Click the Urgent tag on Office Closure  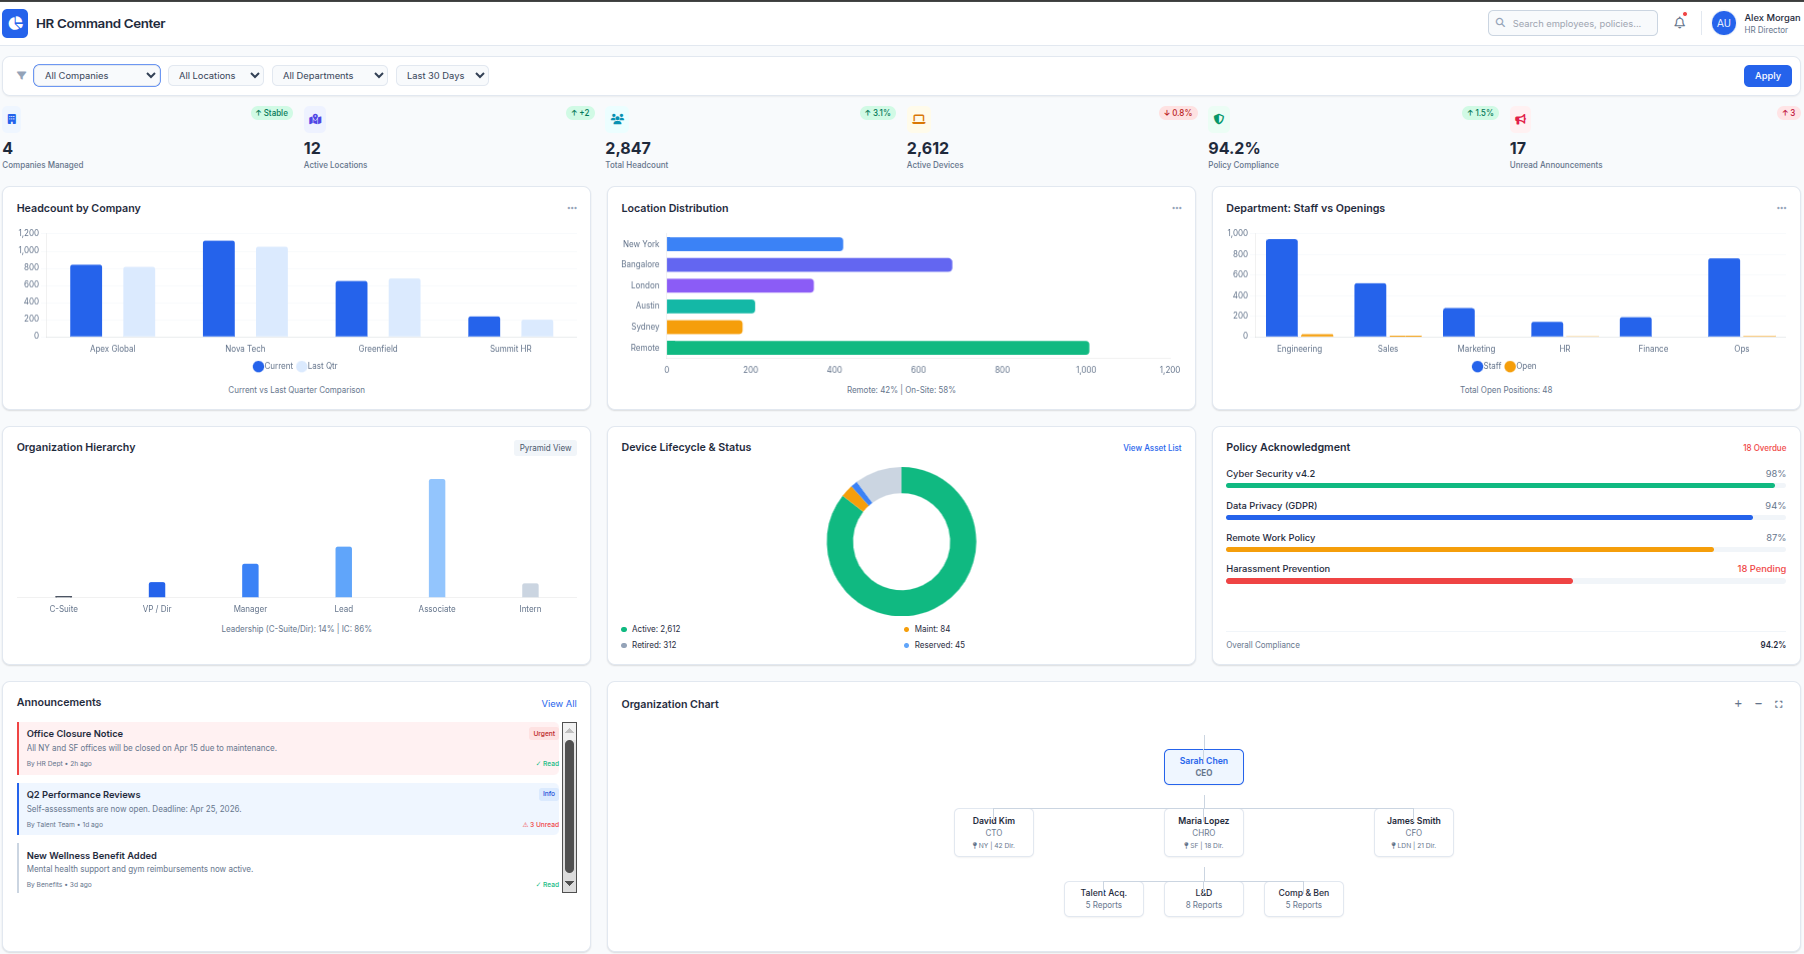point(544,733)
